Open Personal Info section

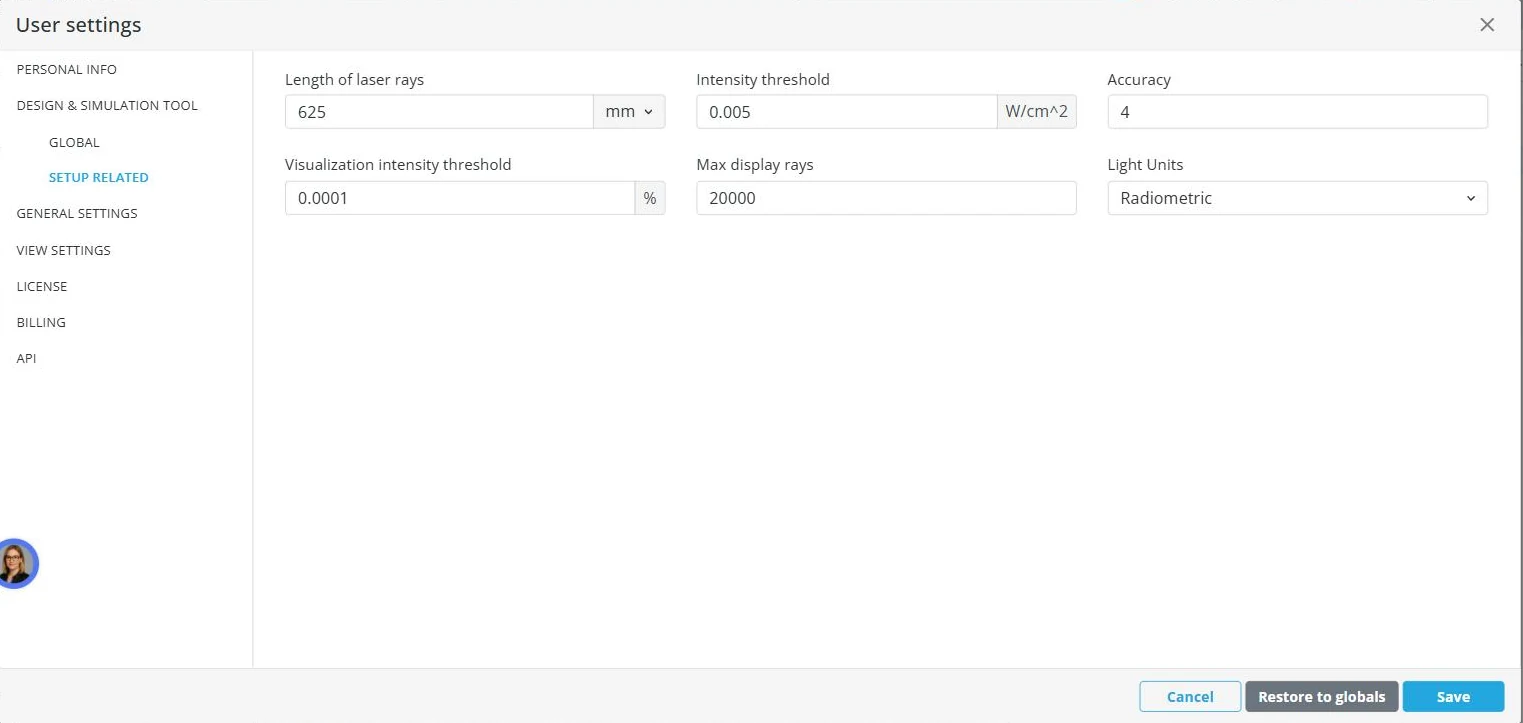pos(67,69)
